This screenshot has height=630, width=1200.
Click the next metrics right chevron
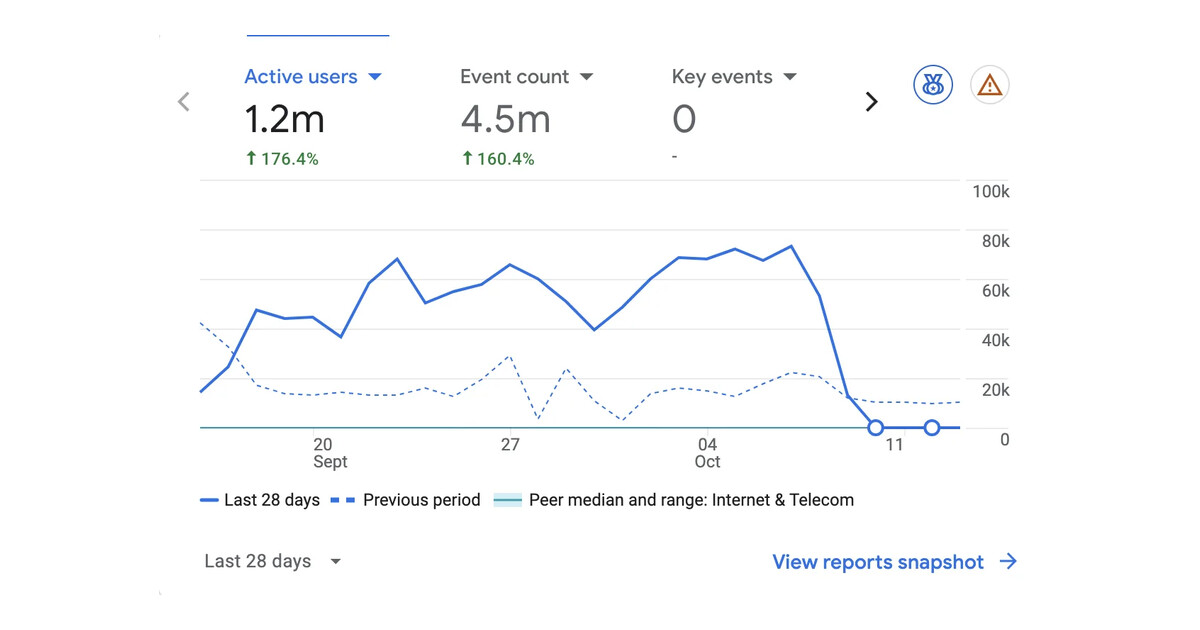pyautogui.click(x=871, y=101)
